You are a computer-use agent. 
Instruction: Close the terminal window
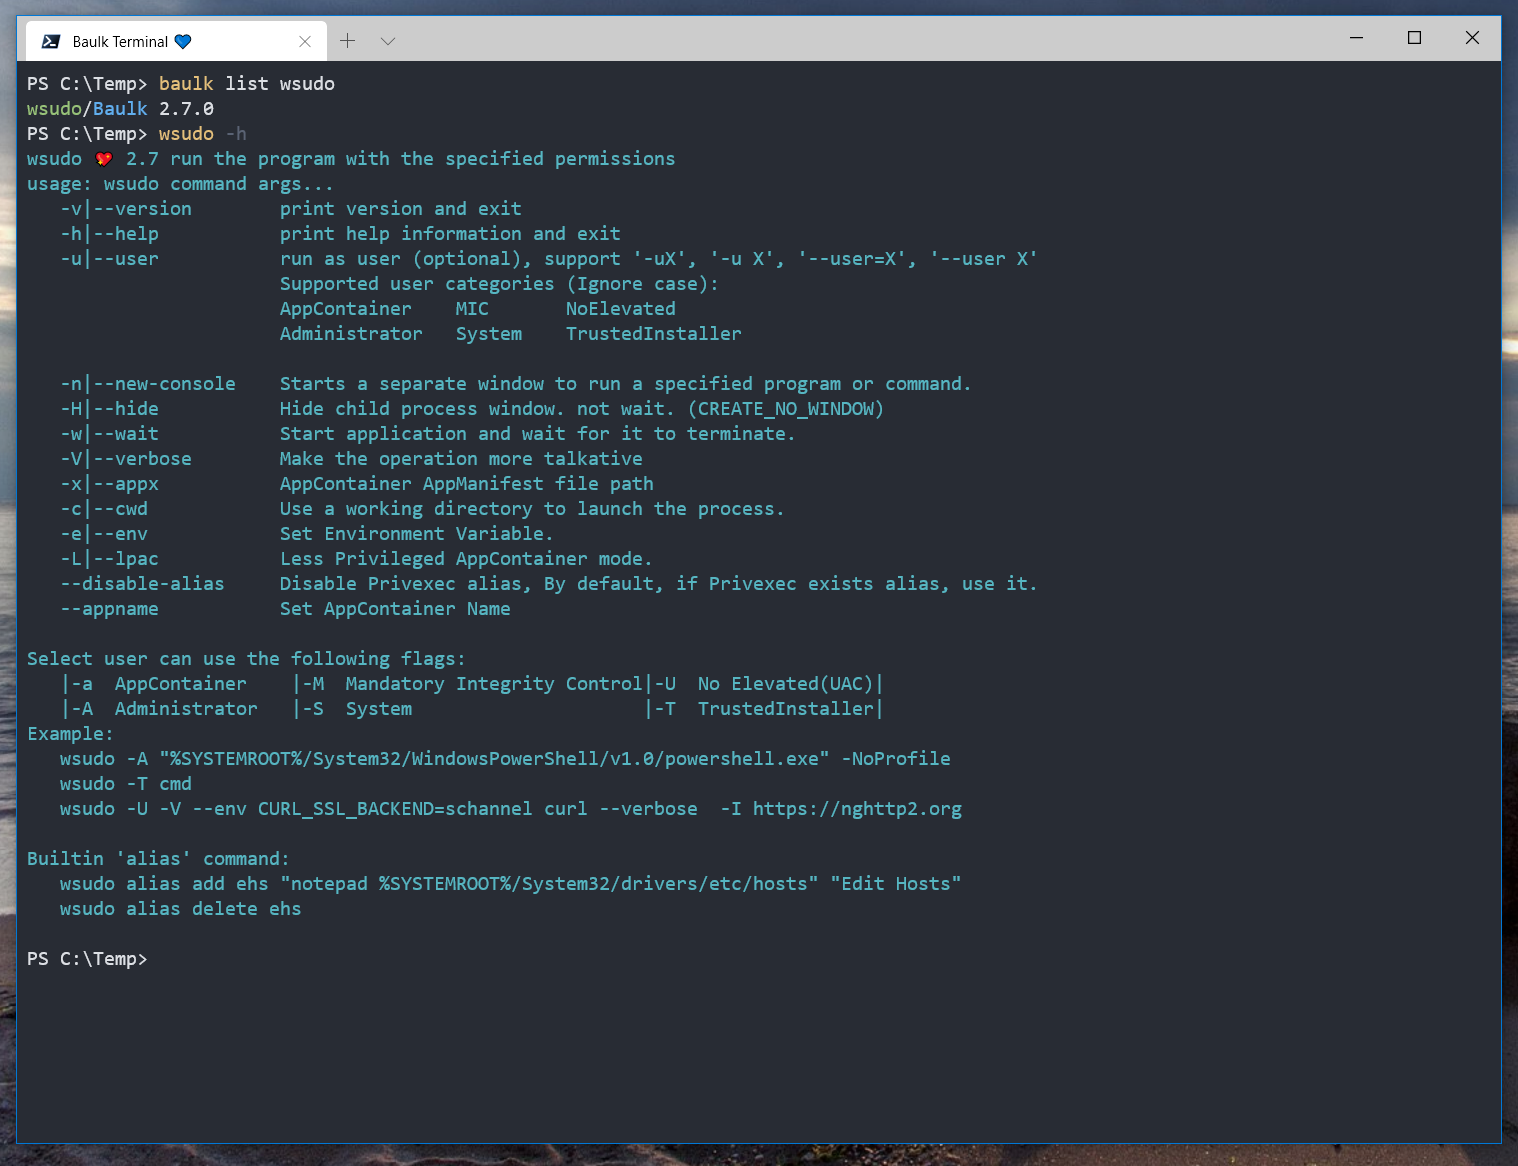1472,38
